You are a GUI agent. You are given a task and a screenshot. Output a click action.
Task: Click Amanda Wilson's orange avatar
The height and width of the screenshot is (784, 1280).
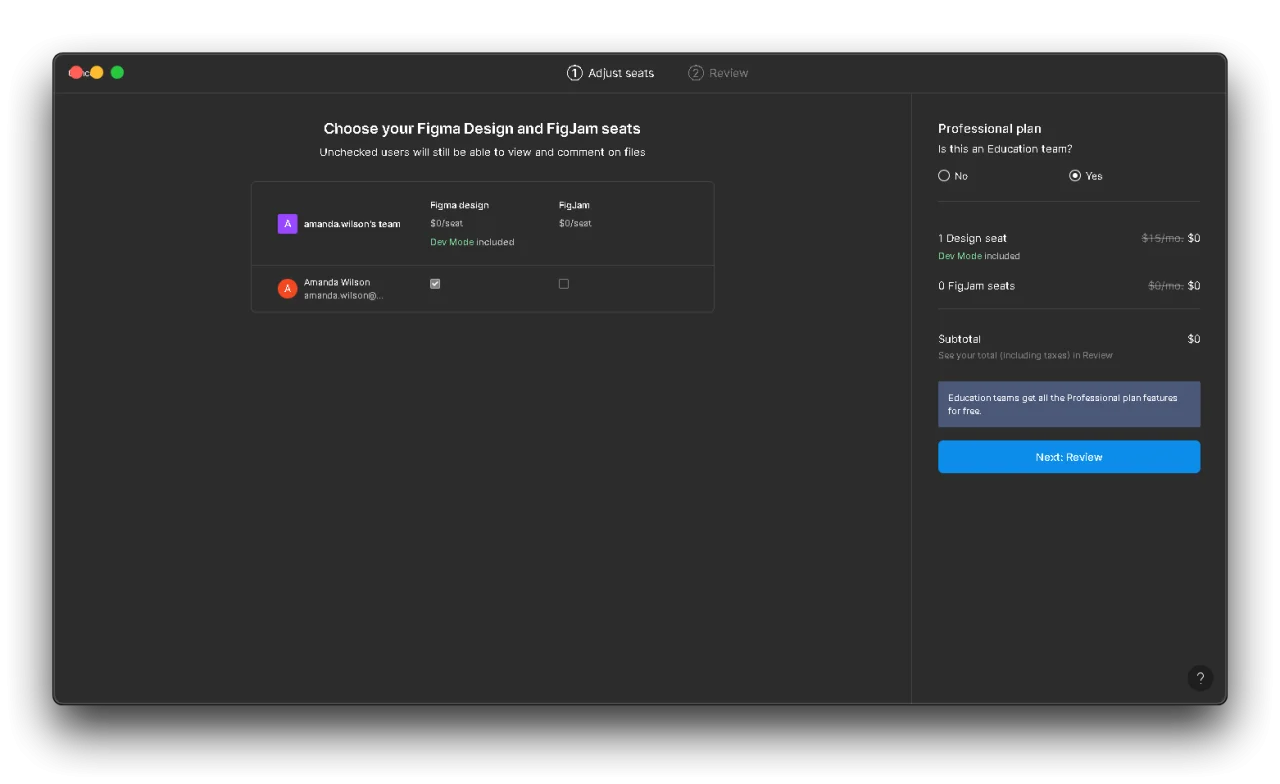point(288,289)
